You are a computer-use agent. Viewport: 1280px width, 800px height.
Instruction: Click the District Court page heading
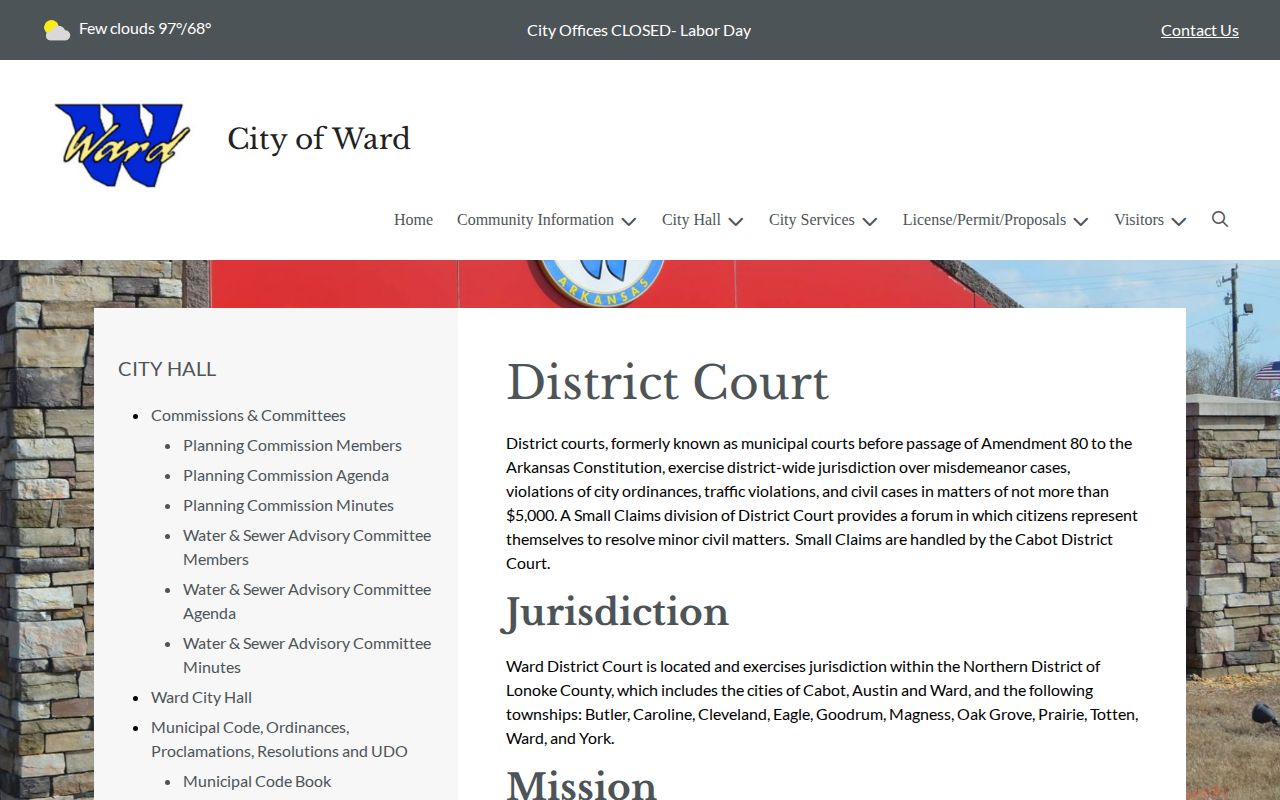(x=667, y=383)
